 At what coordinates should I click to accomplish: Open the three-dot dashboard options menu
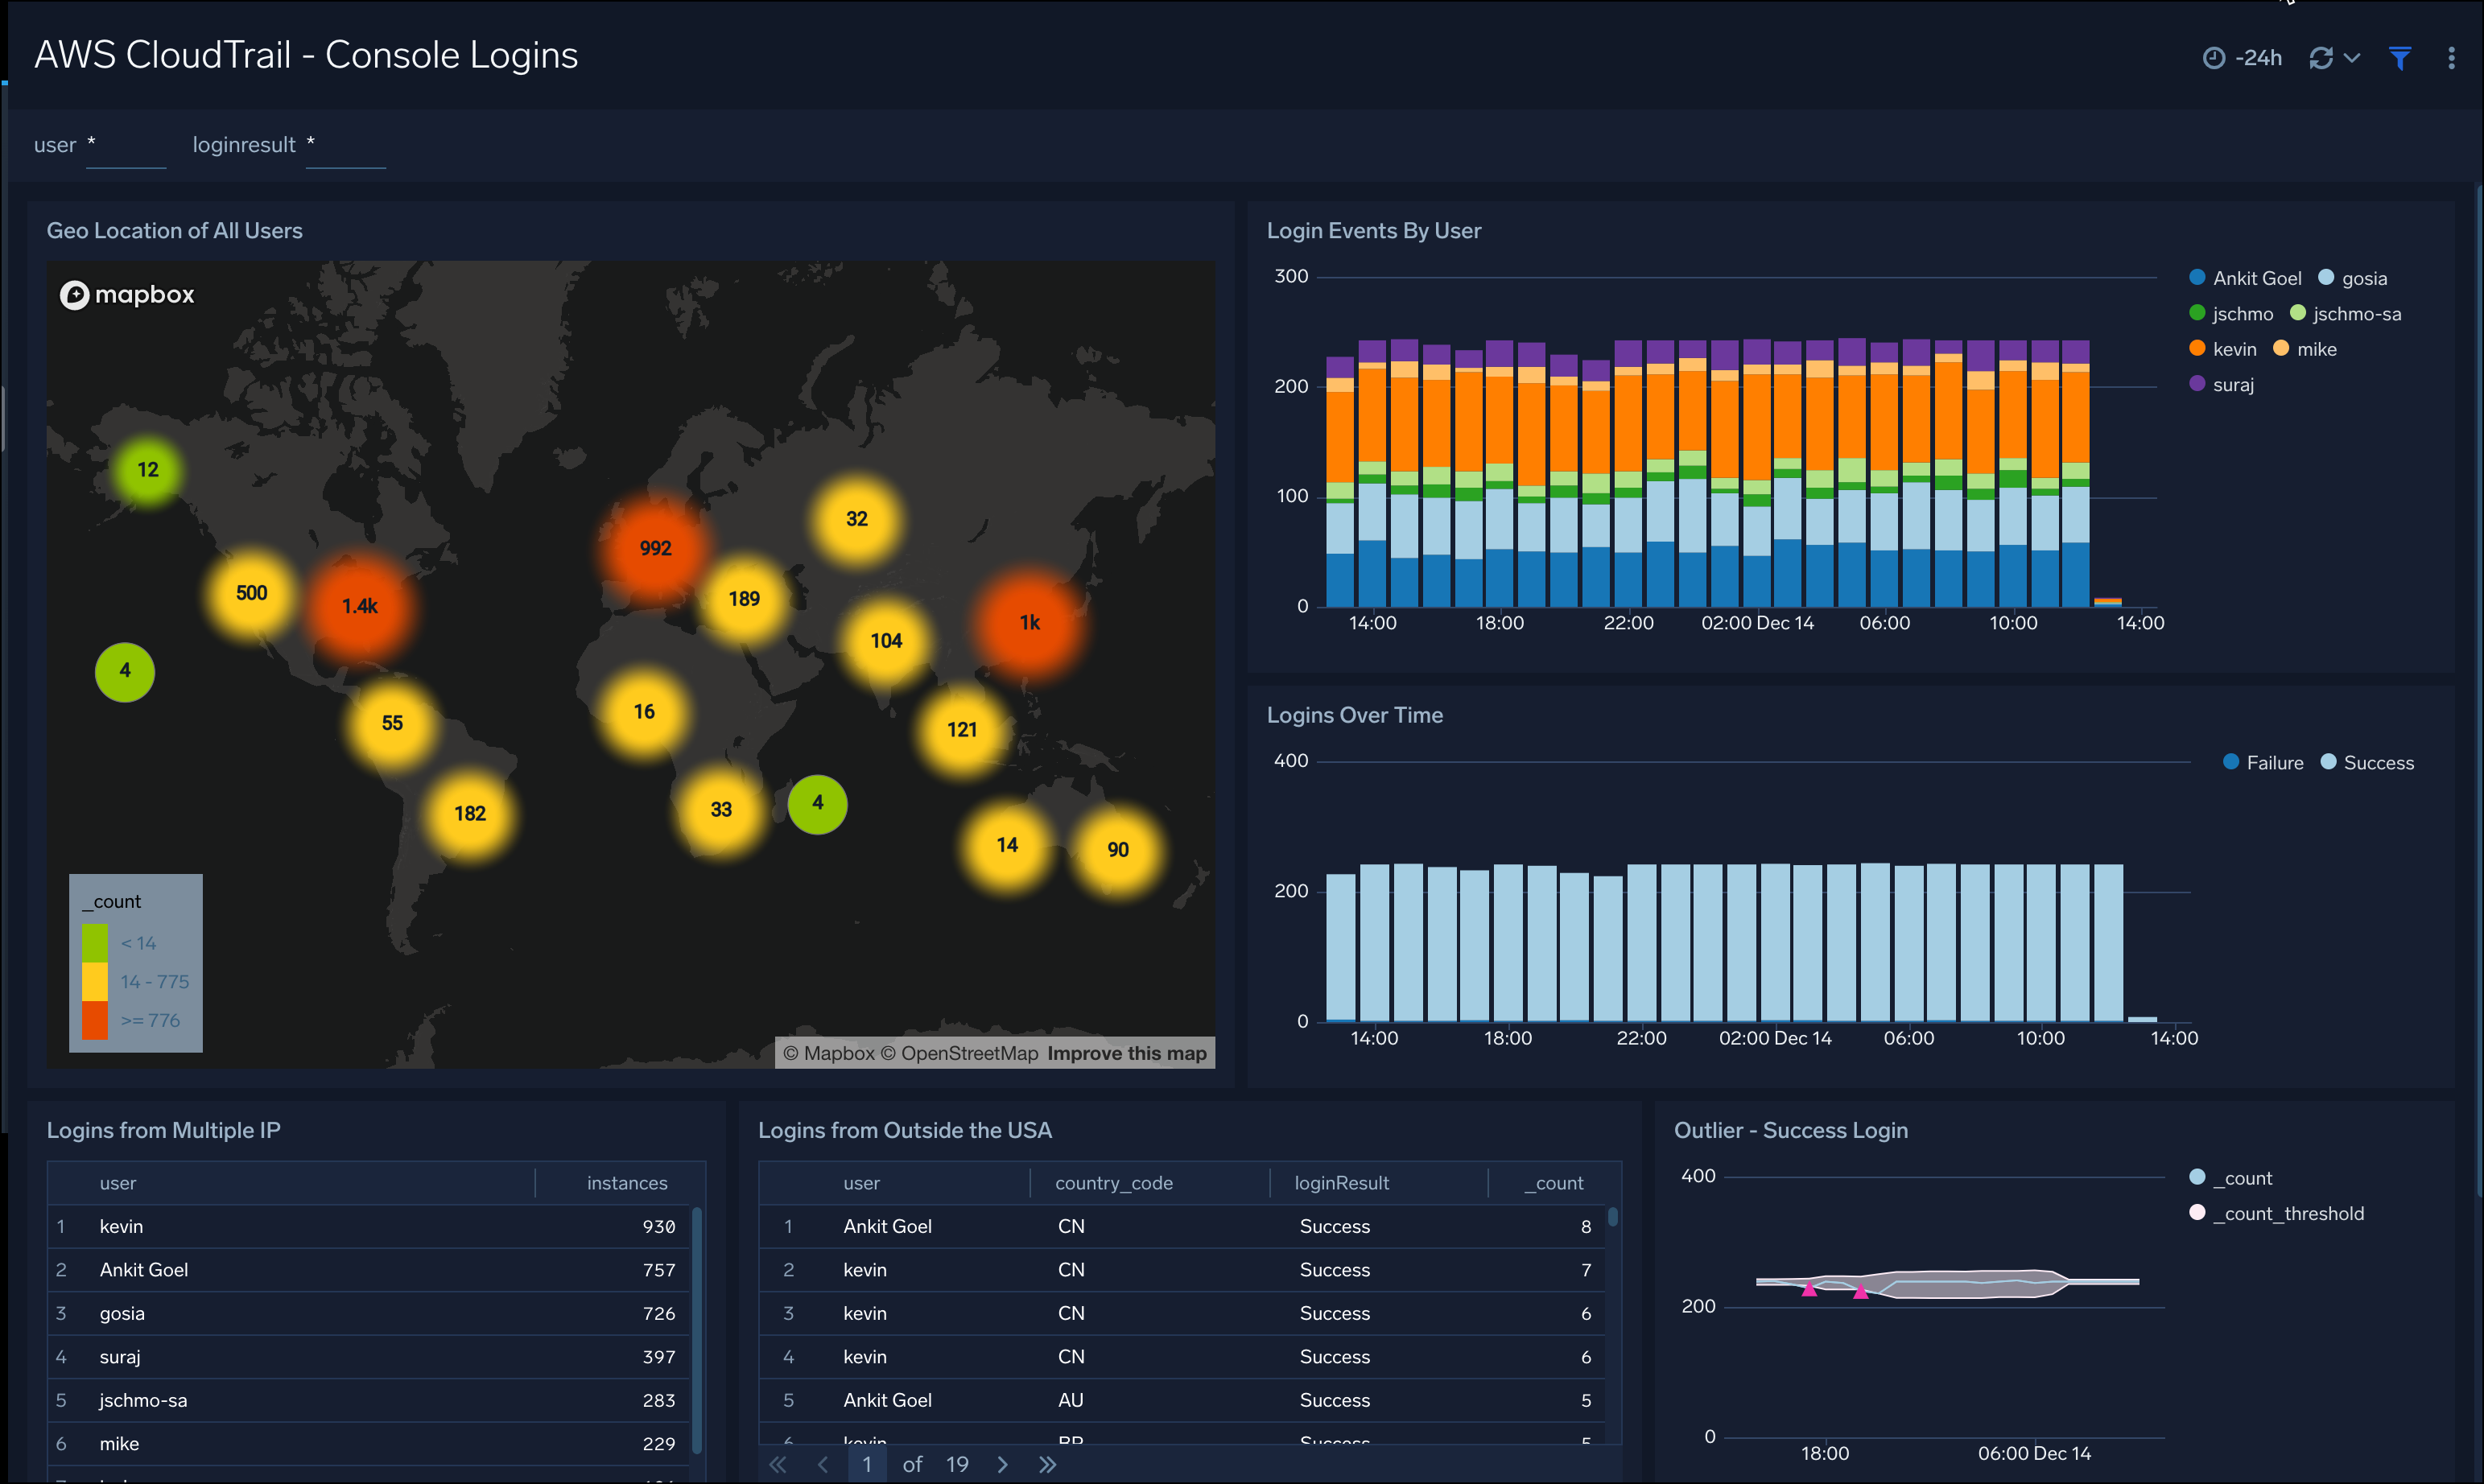click(x=2453, y=57)
